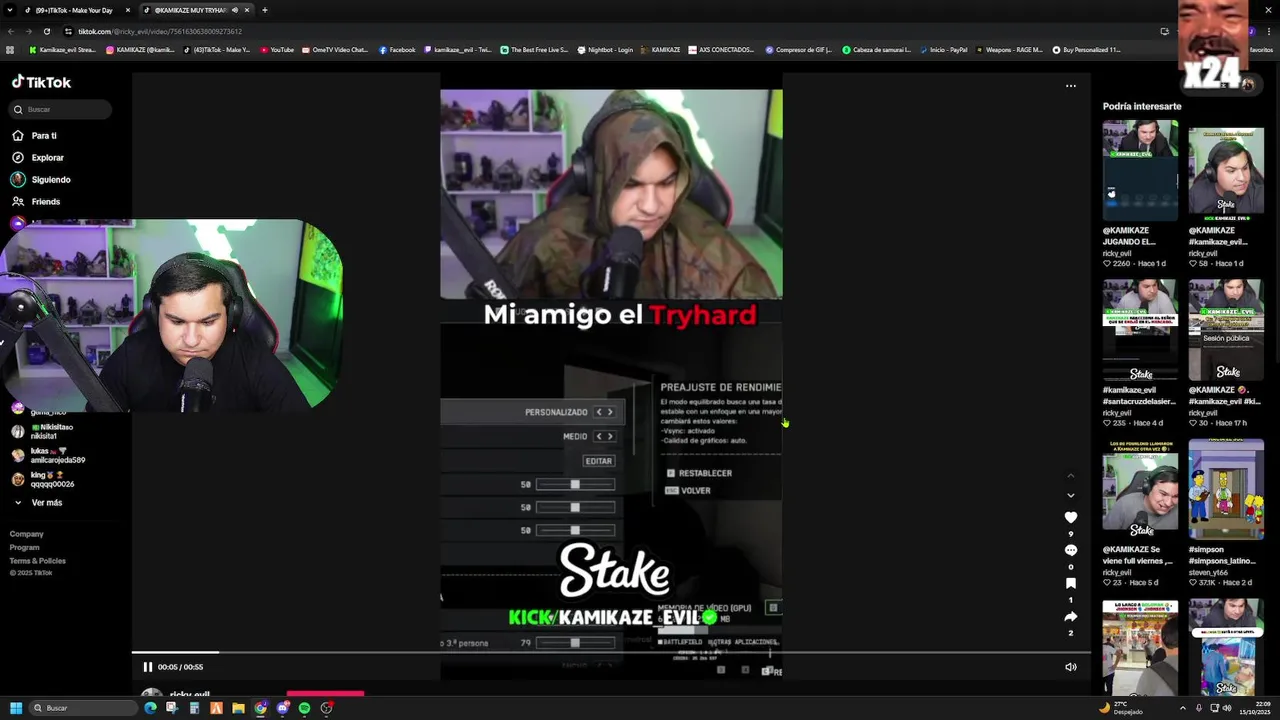
Task: Switch to the TikTok - Make Your Day tab
Action: 77,10
